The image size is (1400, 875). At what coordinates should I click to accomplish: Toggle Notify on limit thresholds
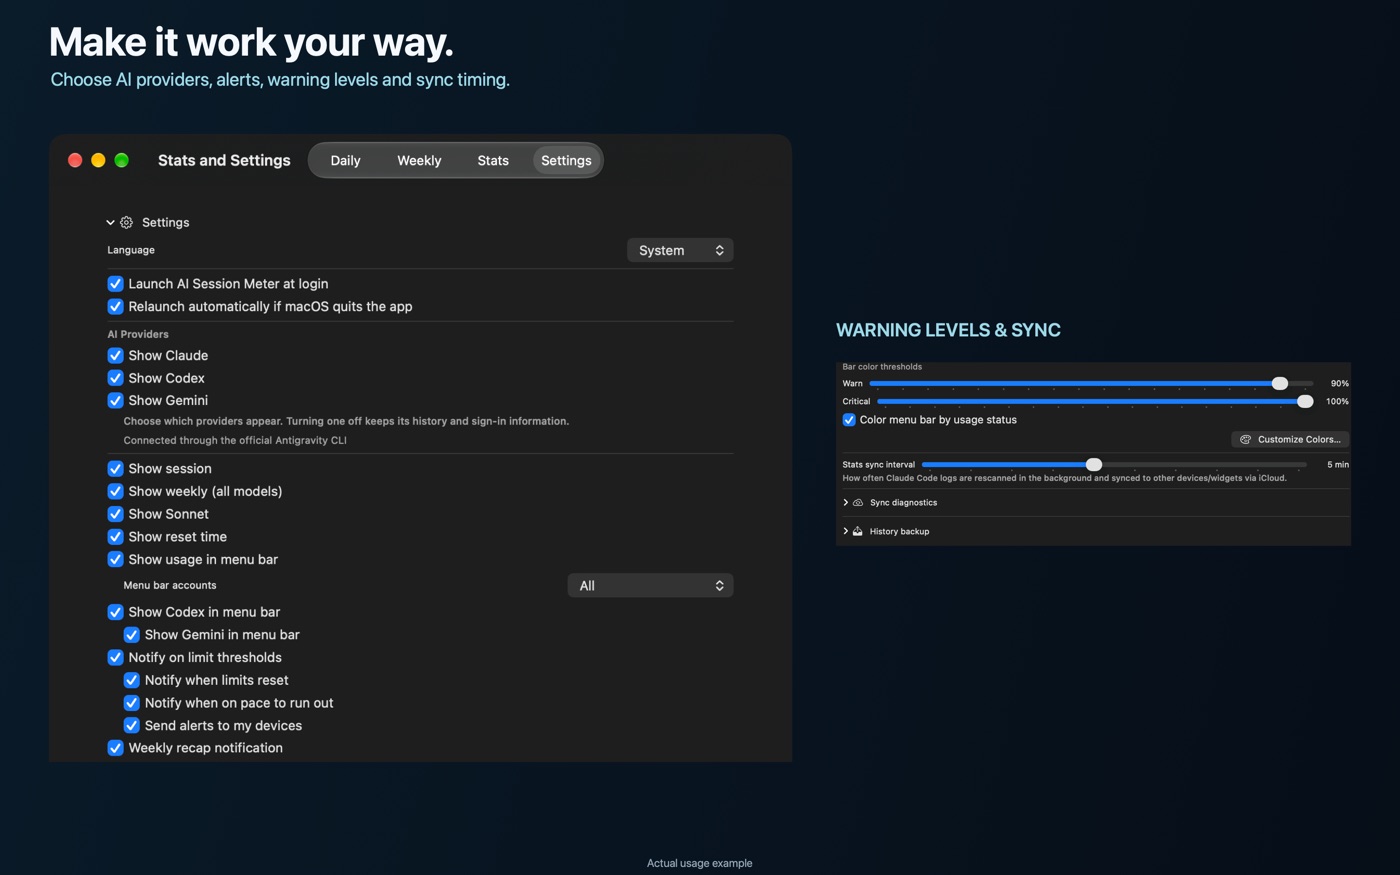[115, 657]
